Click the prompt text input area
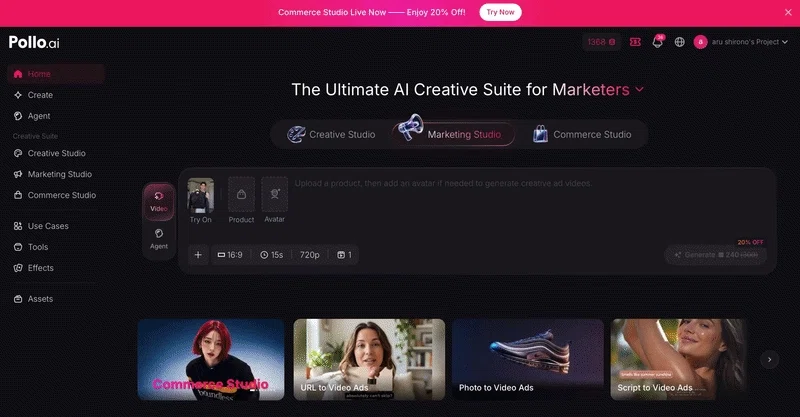The width and height of the screenshot is (800, 417). coord(531,204)
